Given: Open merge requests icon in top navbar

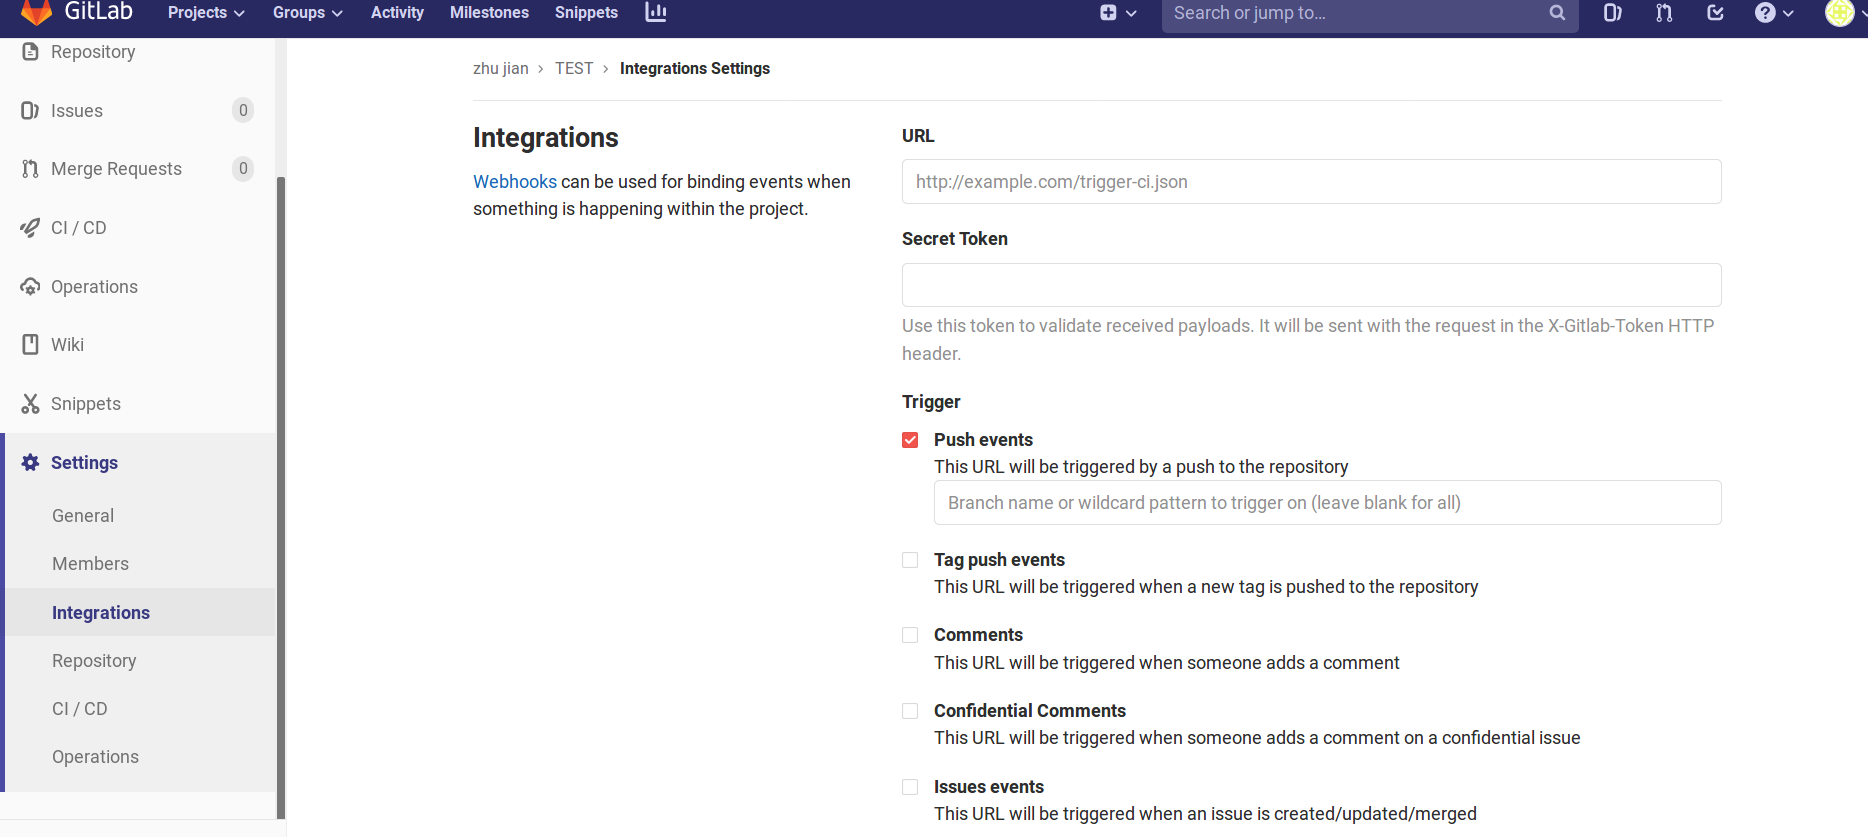Looking at the screenshot, I should coord(1664,13).
